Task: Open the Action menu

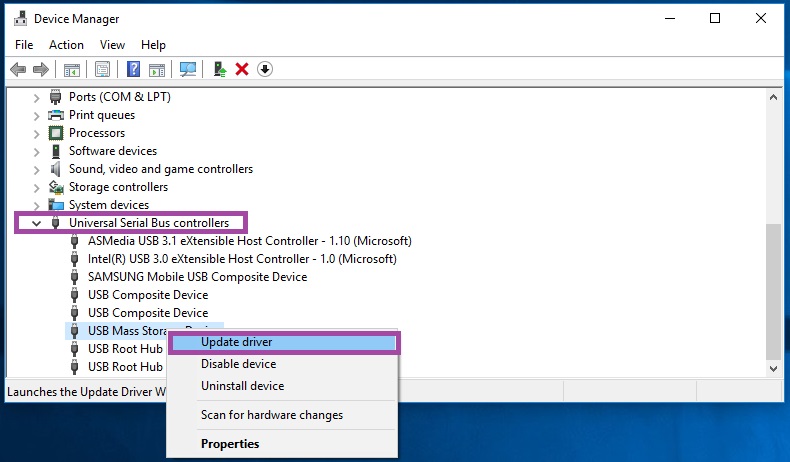Action: click(x=66, y=45)
